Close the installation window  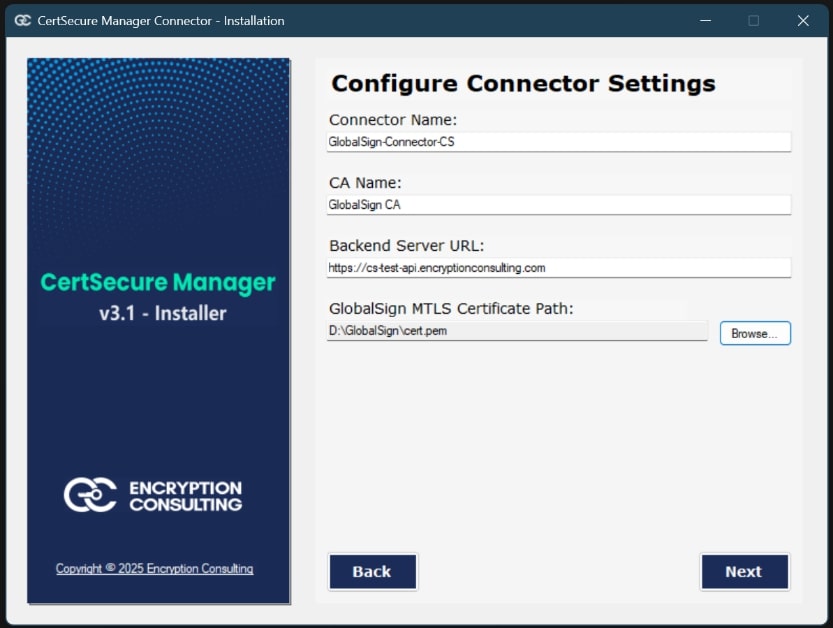point(803,21)
